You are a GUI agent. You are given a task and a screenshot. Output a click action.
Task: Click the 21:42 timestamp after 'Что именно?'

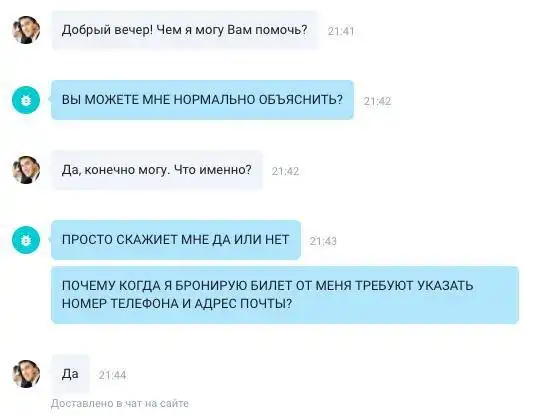pos(285,171)
